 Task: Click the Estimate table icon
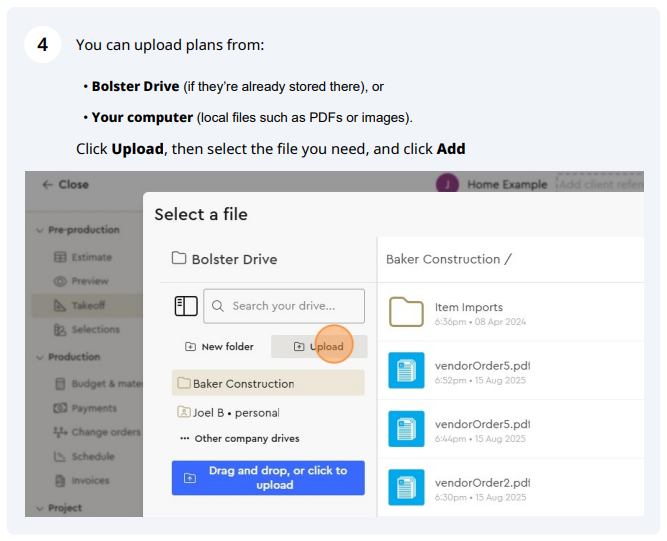click(x=60, y=257)
